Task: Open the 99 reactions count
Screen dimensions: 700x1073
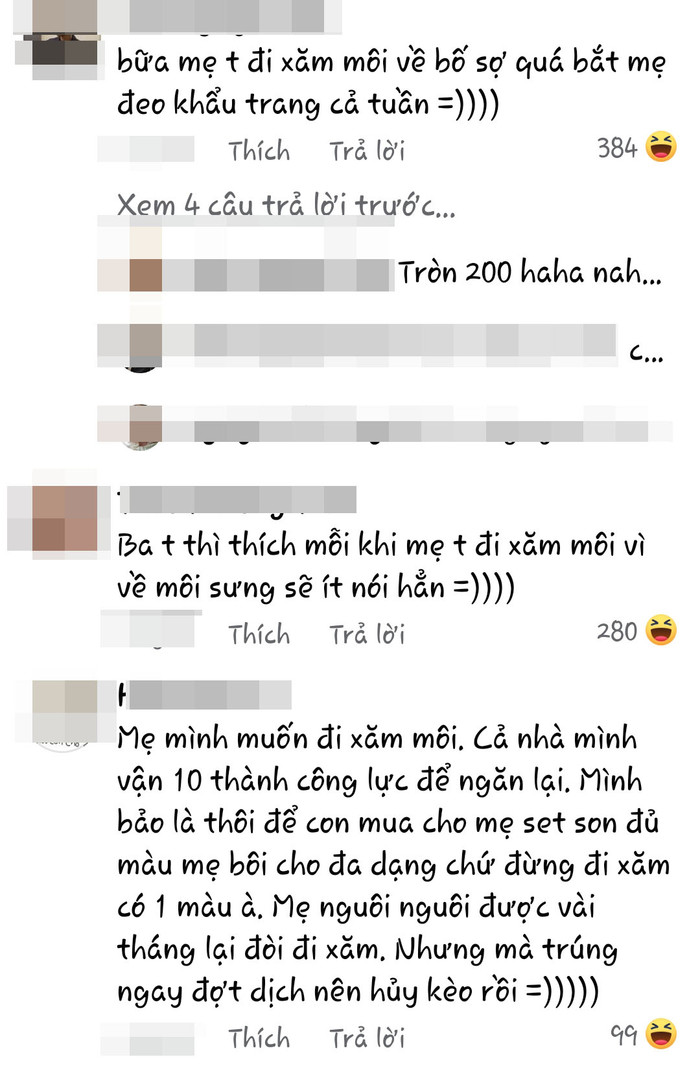Action: 623,1034
